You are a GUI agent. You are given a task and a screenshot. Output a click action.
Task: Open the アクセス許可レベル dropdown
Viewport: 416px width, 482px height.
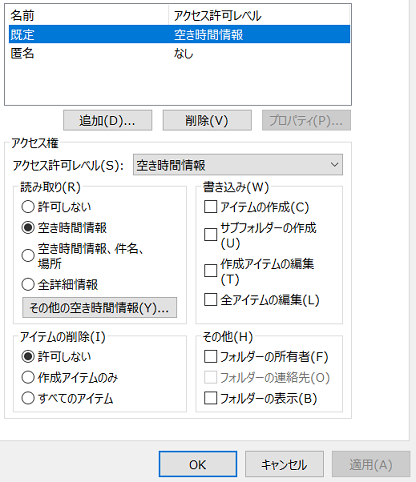pyautogui.click(x=238, y=165)
